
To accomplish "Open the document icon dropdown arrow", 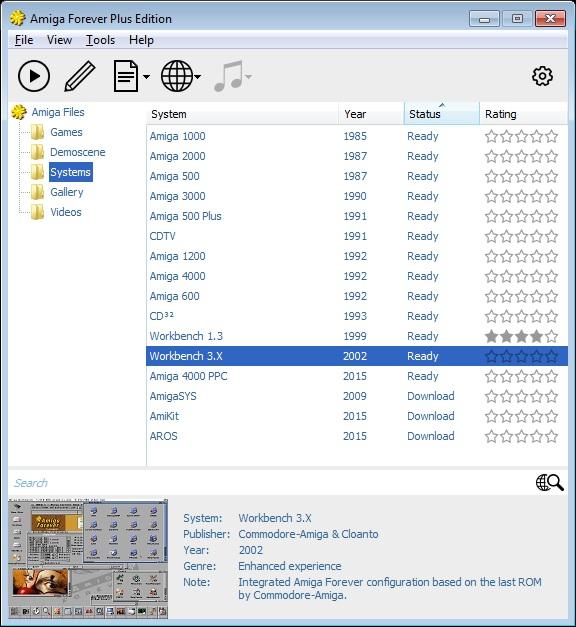I will click(146, 76).
